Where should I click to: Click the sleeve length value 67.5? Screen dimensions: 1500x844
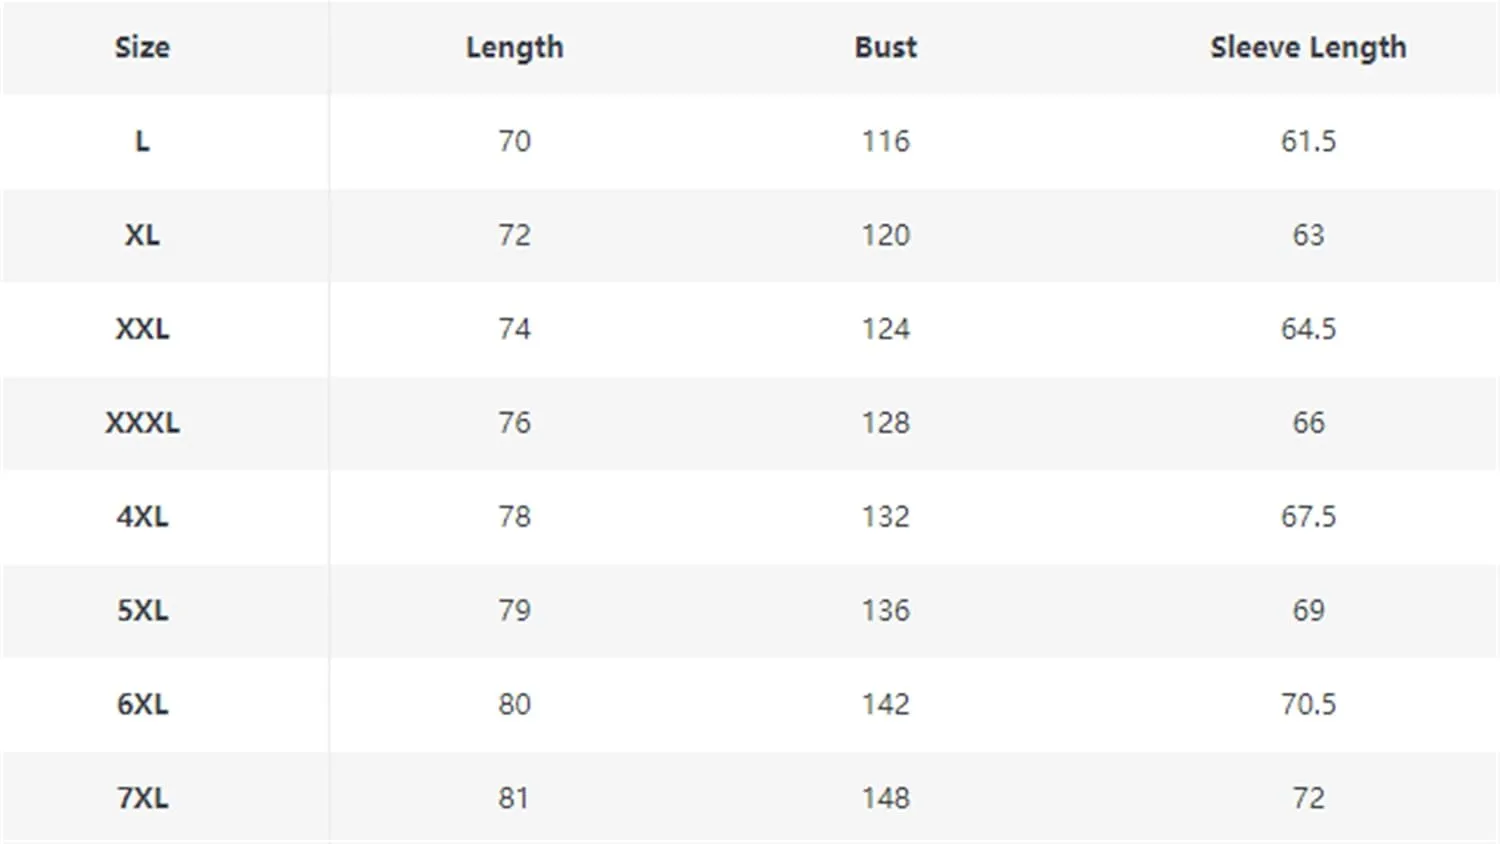tap(1308, 517)
